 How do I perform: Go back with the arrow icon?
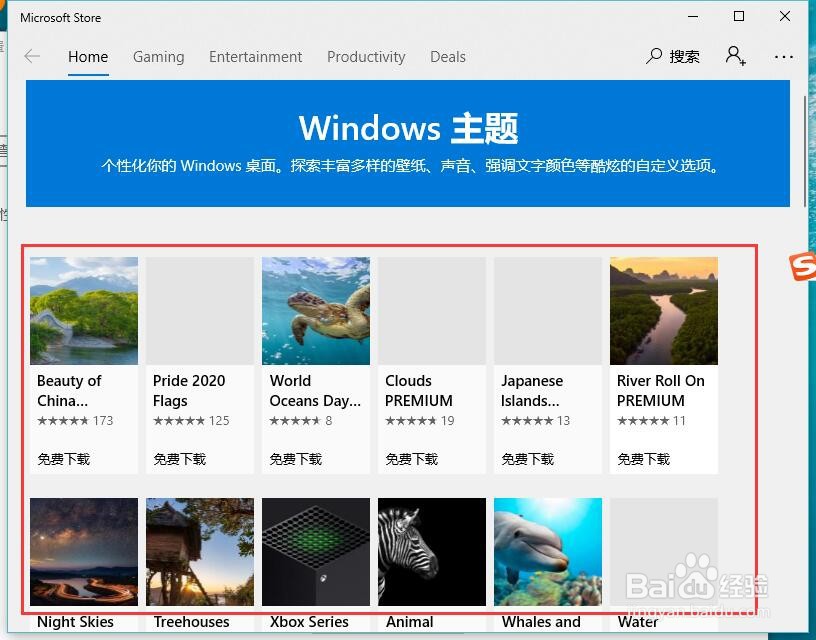tap(32, 56)
